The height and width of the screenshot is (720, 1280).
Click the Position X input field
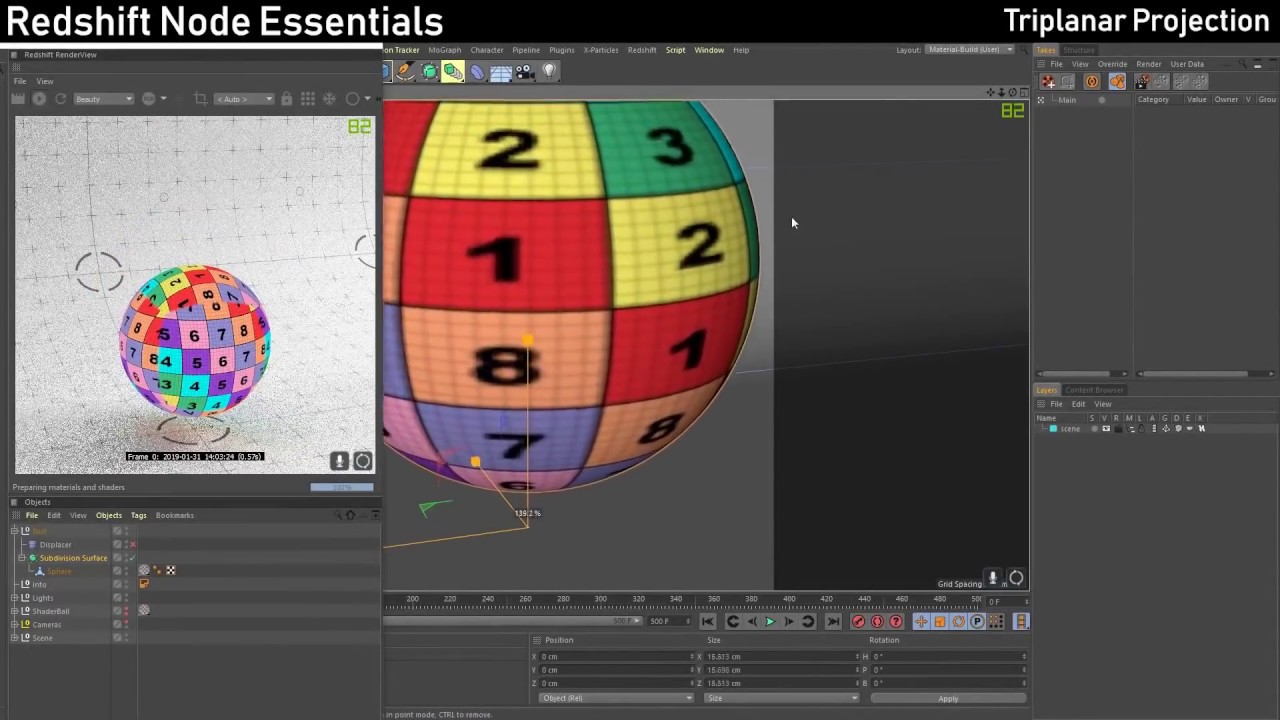(616, 657)
